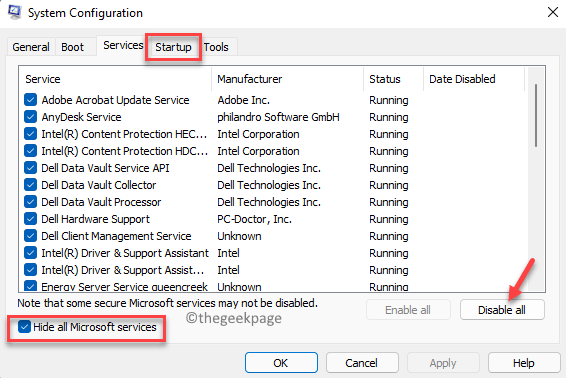This screenshot has height=378, width=566.
Task: Toggle Intel(R) Content Protection HDC checkbox
Action: (x=30, y=151)
